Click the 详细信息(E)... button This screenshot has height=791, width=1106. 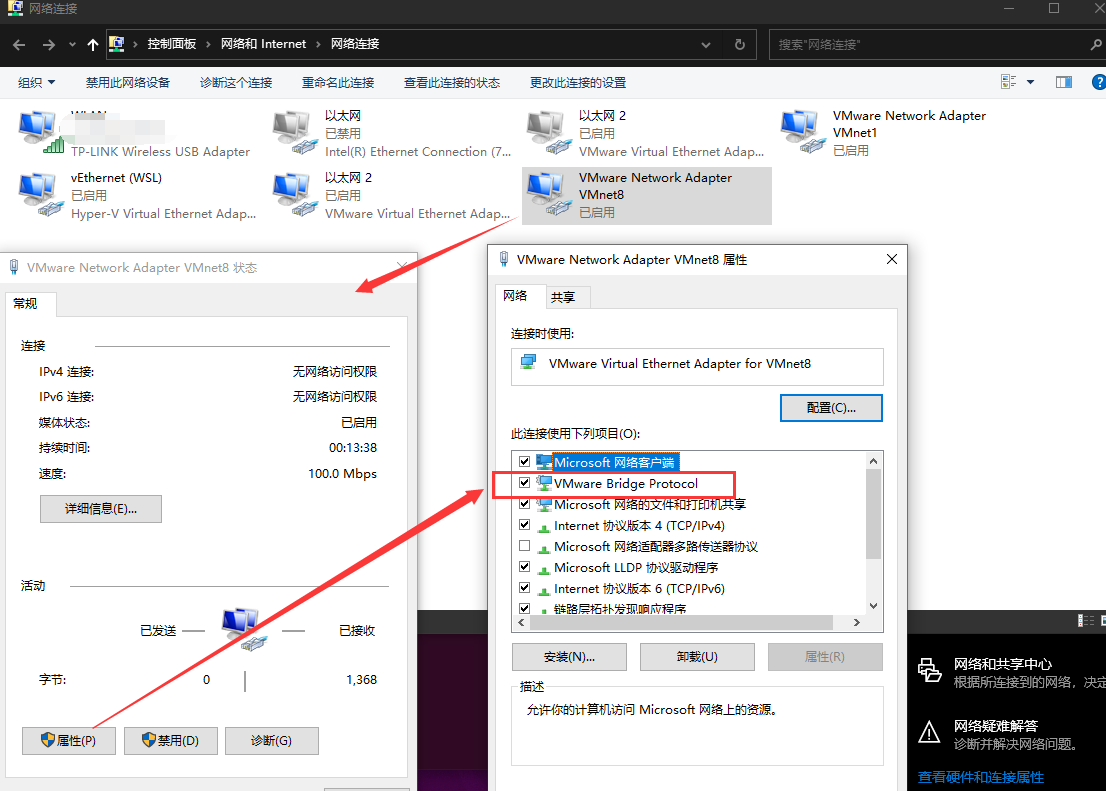[x=101, y=509]
